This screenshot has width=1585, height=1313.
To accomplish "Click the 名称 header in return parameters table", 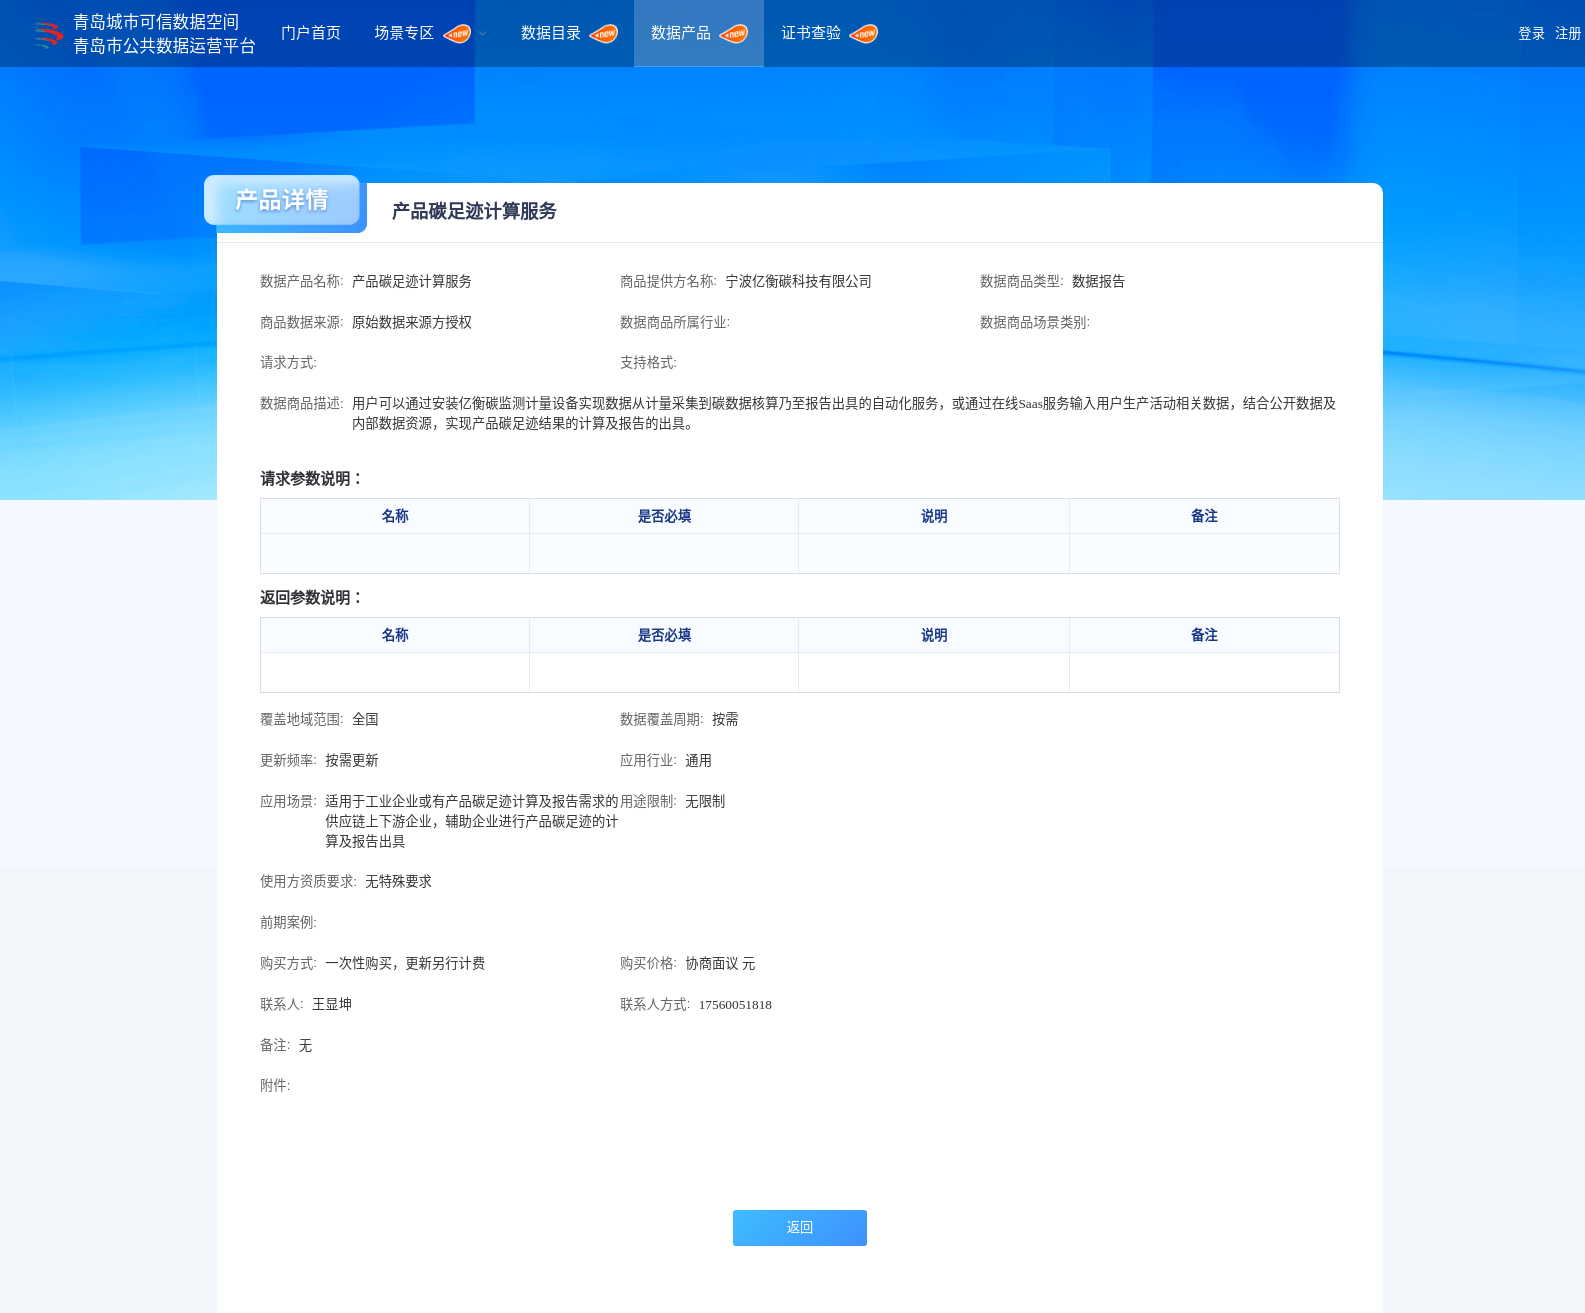I will point(395,635).
